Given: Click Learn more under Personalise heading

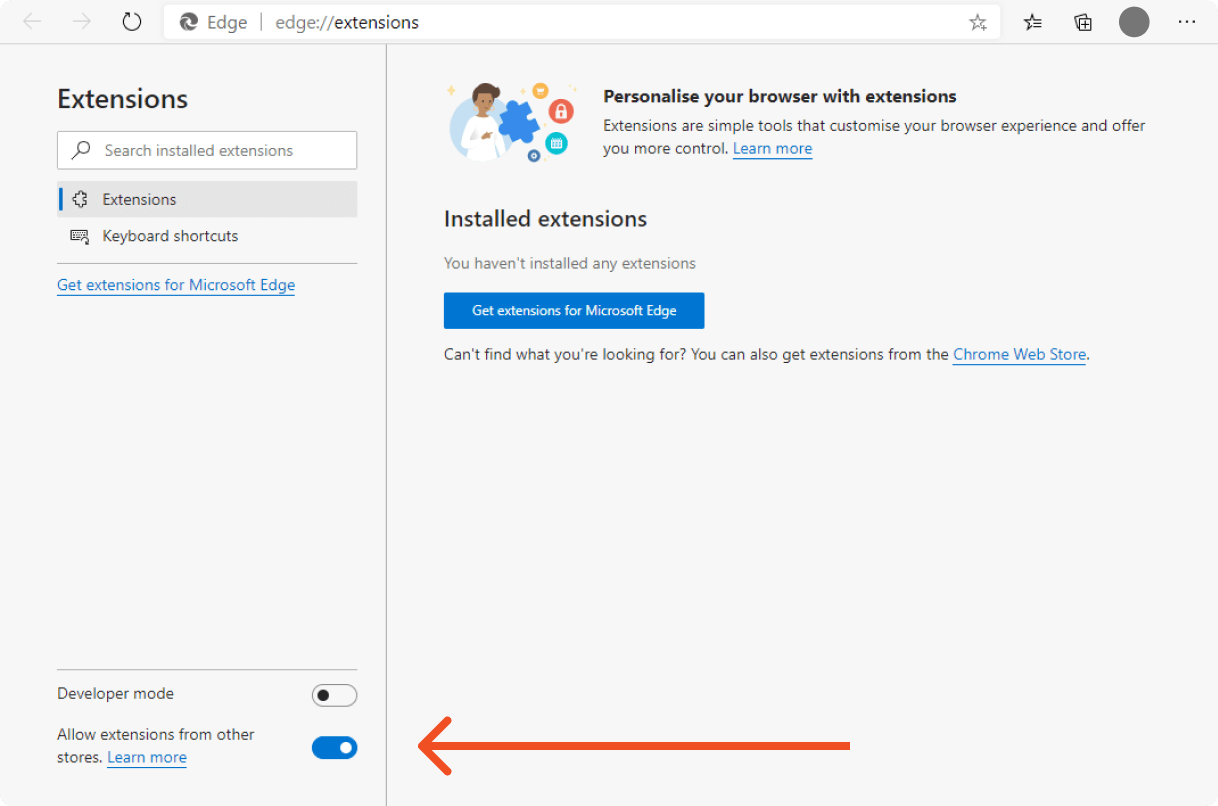Looking at the screenshot, I should 772,149.
